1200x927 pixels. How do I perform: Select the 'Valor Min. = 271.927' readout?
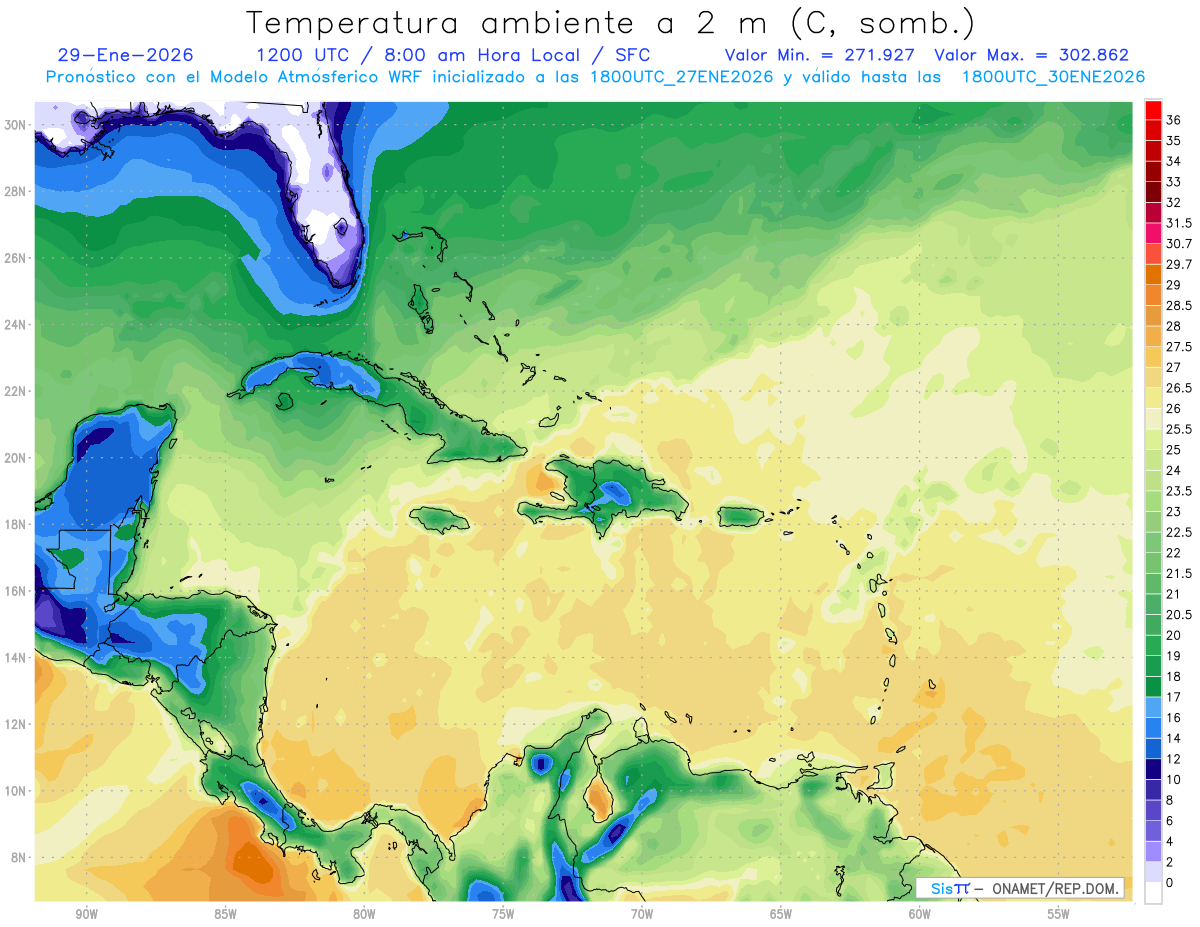(x=820, y=55)
